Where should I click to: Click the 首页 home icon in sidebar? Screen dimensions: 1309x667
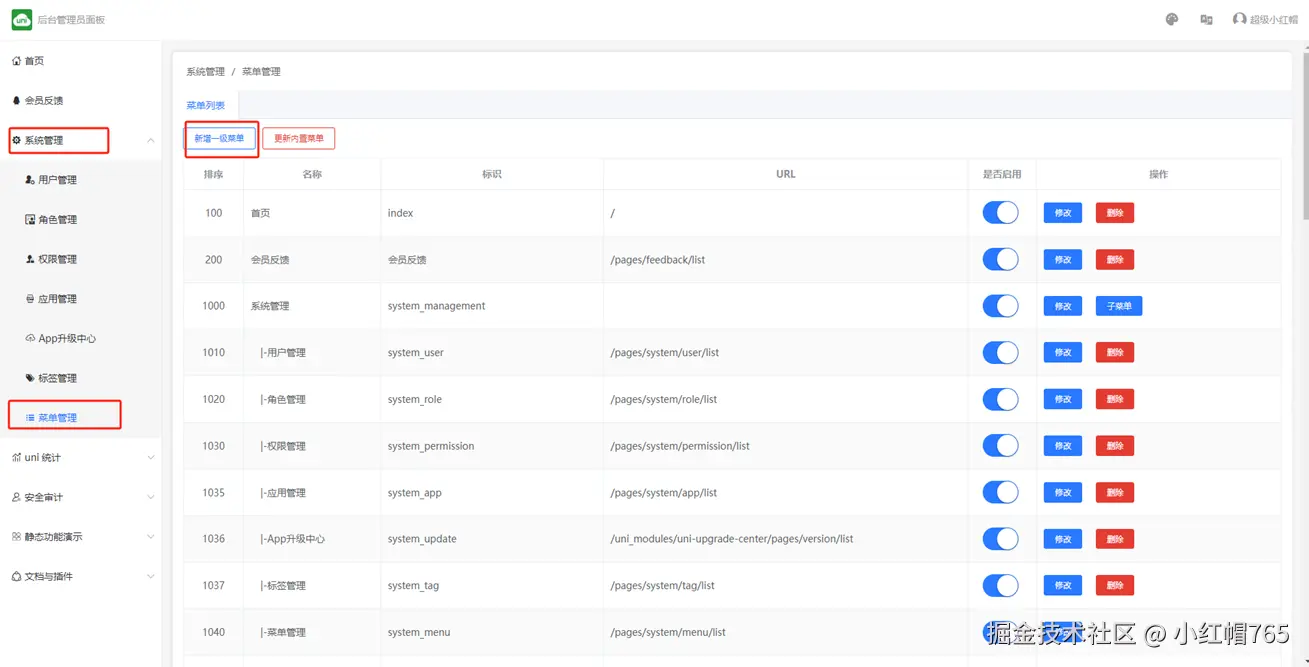click(16, 61)
